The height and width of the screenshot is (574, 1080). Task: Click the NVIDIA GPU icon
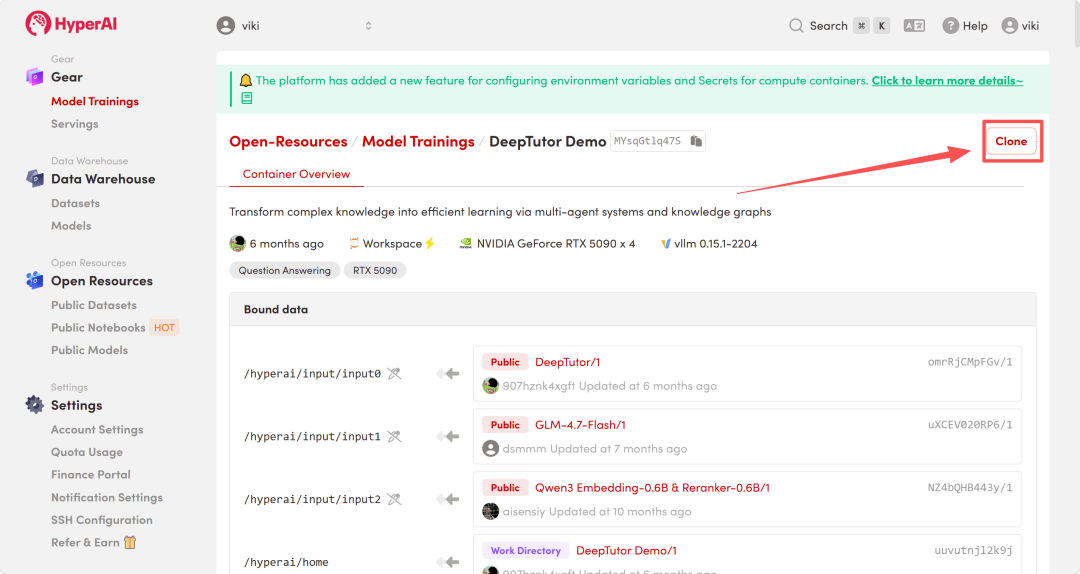[x=466, y=243]
